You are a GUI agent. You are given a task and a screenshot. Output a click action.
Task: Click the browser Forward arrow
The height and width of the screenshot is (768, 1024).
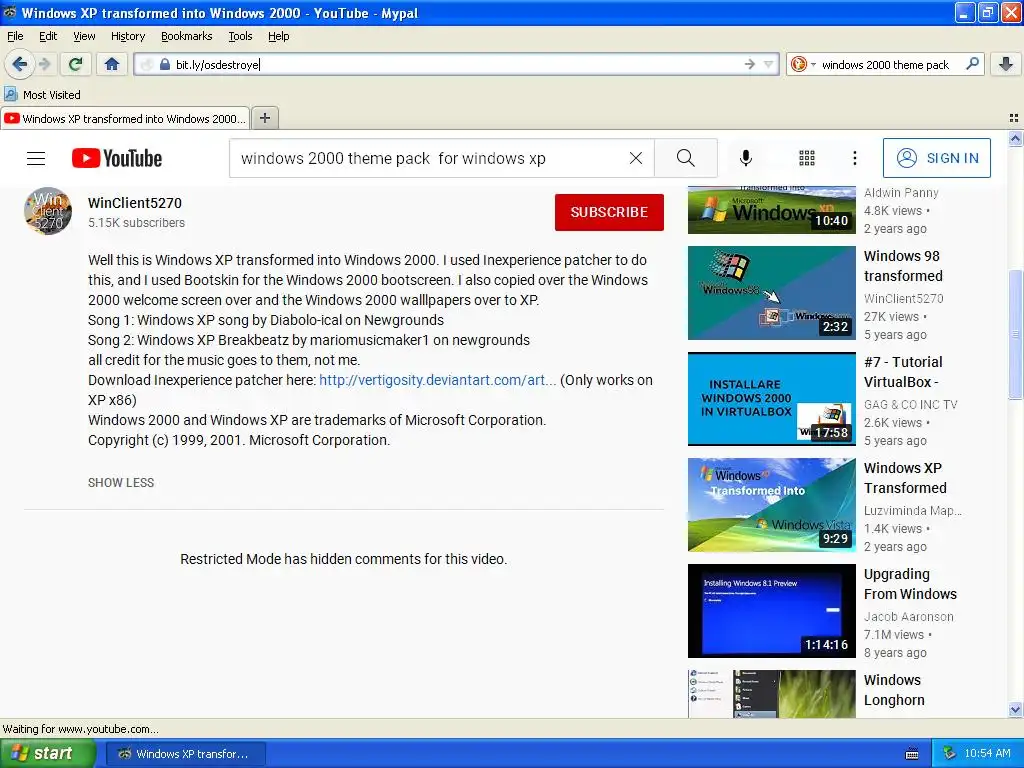44,64
